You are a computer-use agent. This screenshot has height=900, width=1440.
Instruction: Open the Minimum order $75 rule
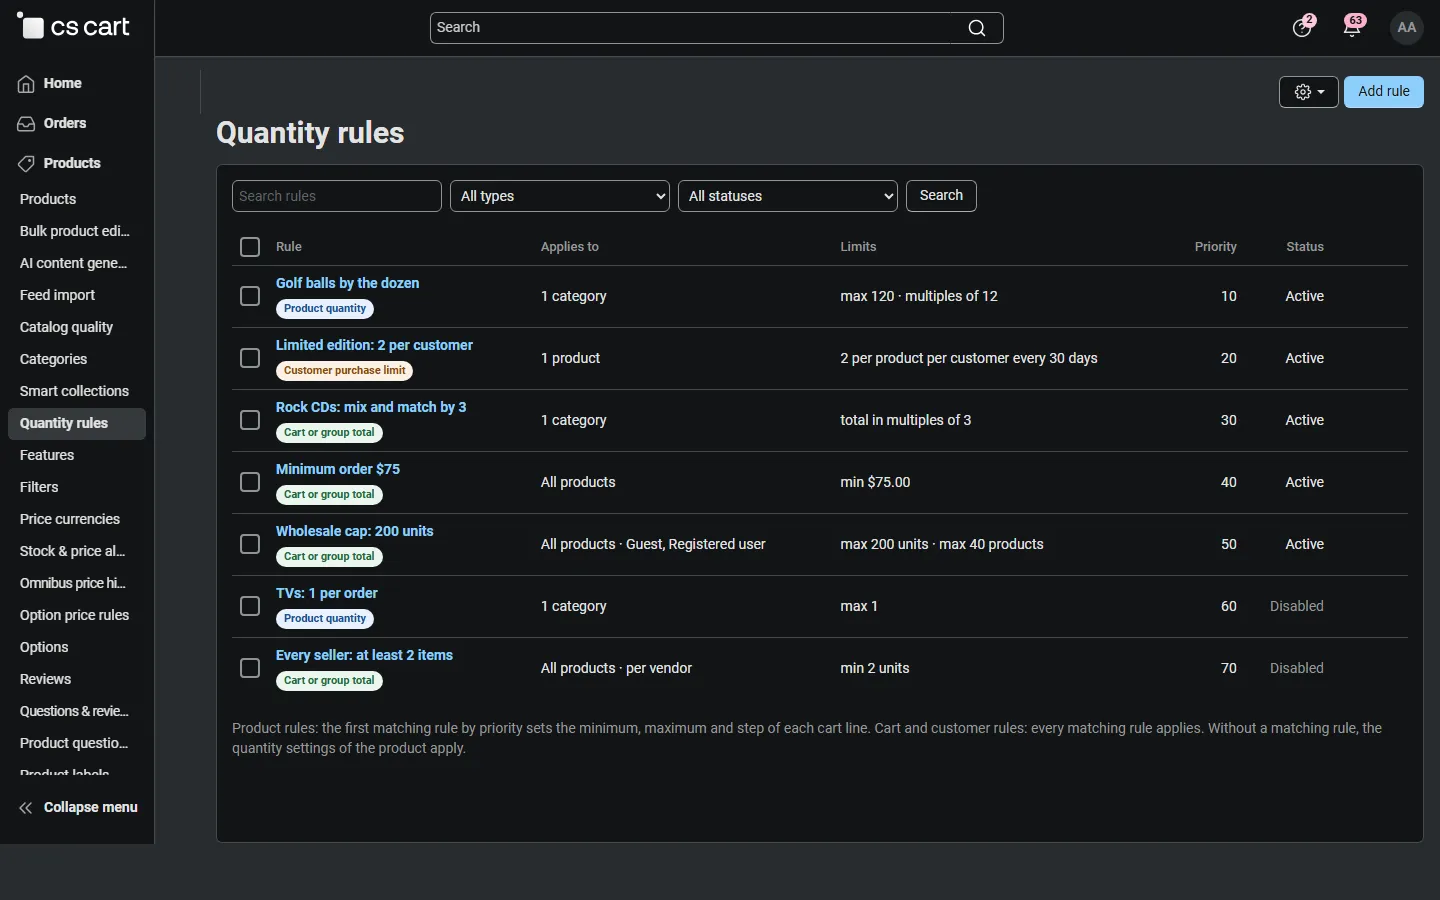(338, 469)
